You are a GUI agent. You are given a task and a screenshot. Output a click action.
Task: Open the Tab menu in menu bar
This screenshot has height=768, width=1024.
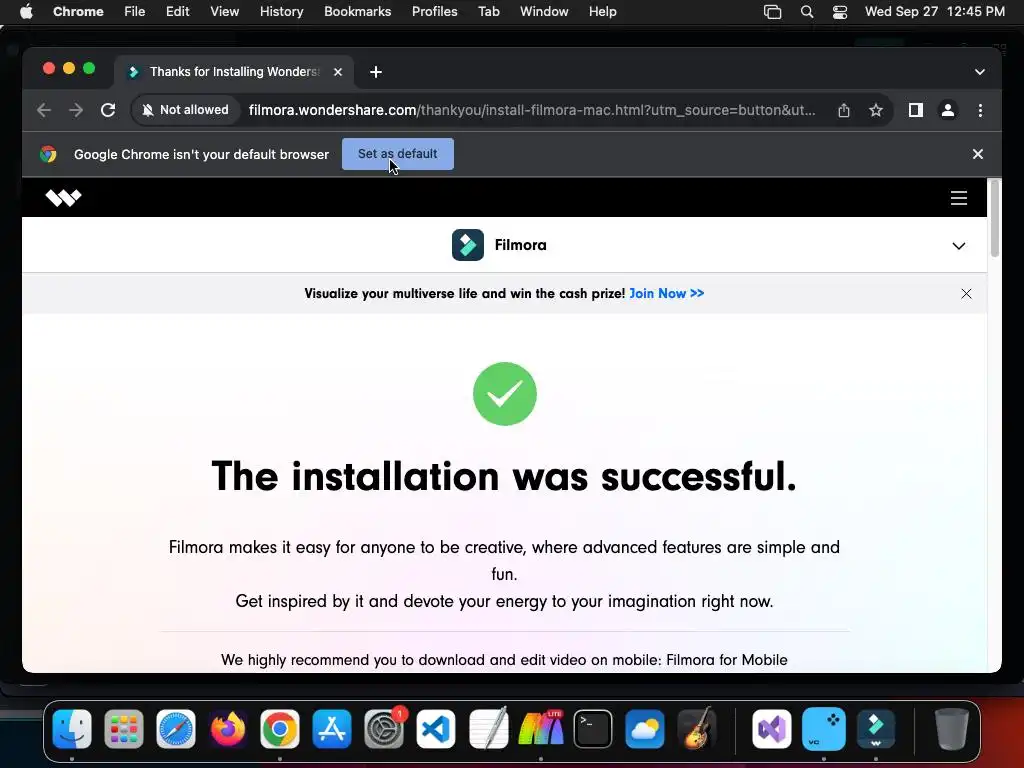[488, 12]
